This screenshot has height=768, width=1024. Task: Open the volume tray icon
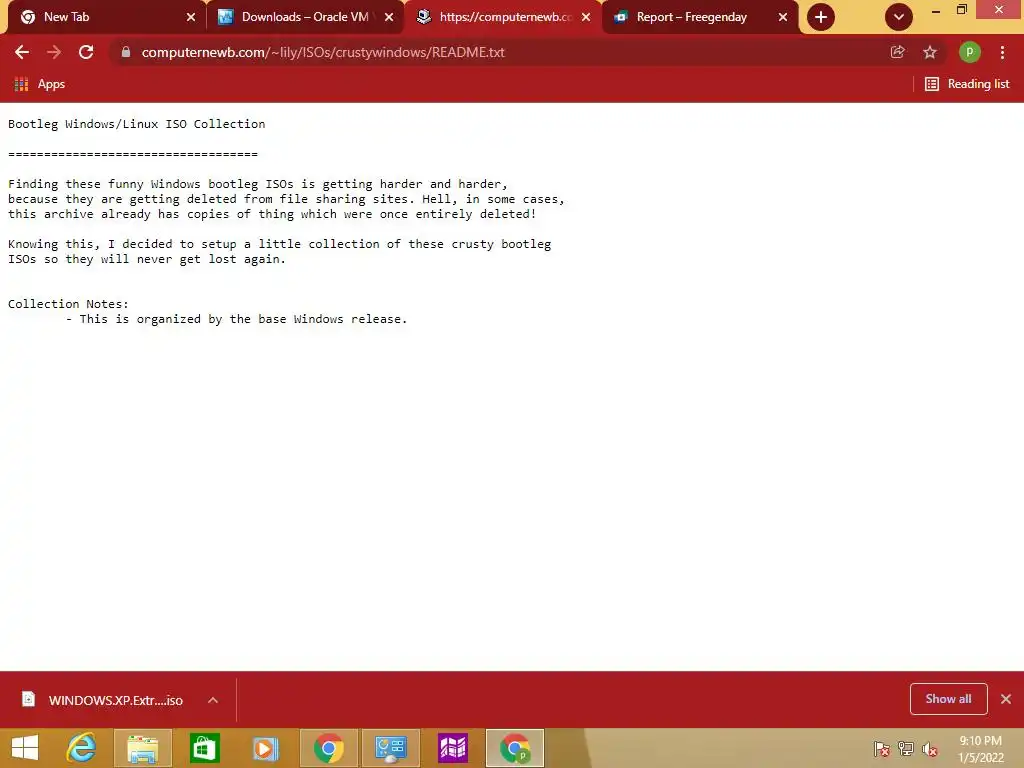(x=930, y=748)
